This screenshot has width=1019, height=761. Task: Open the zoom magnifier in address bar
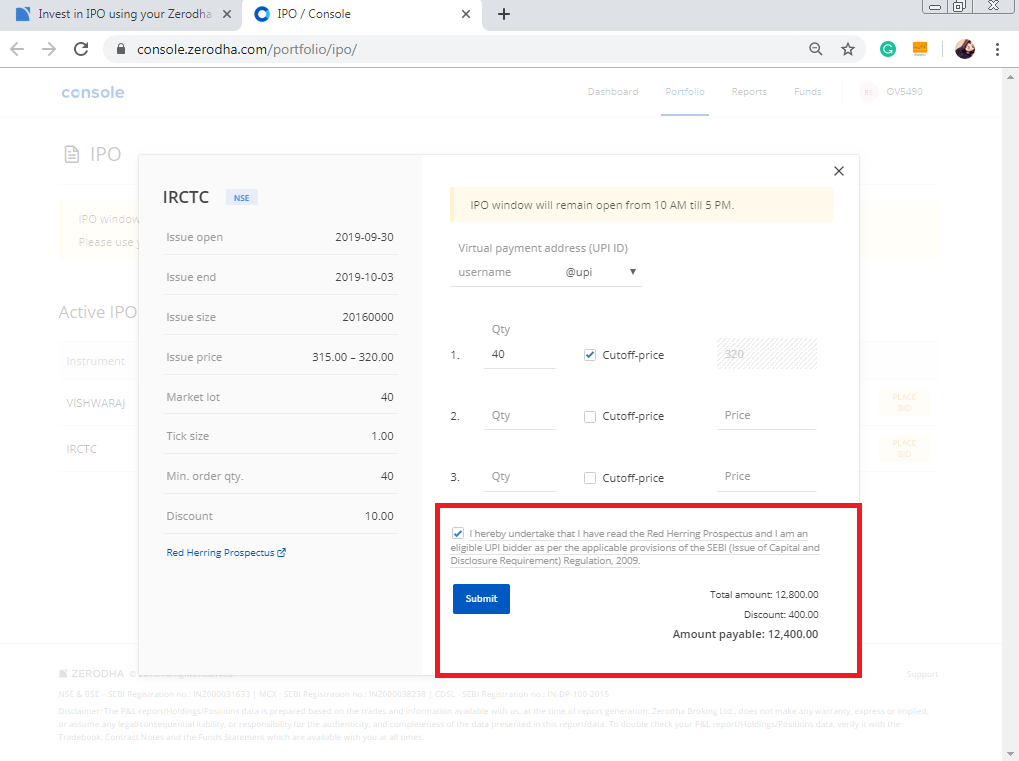point(816,49)
